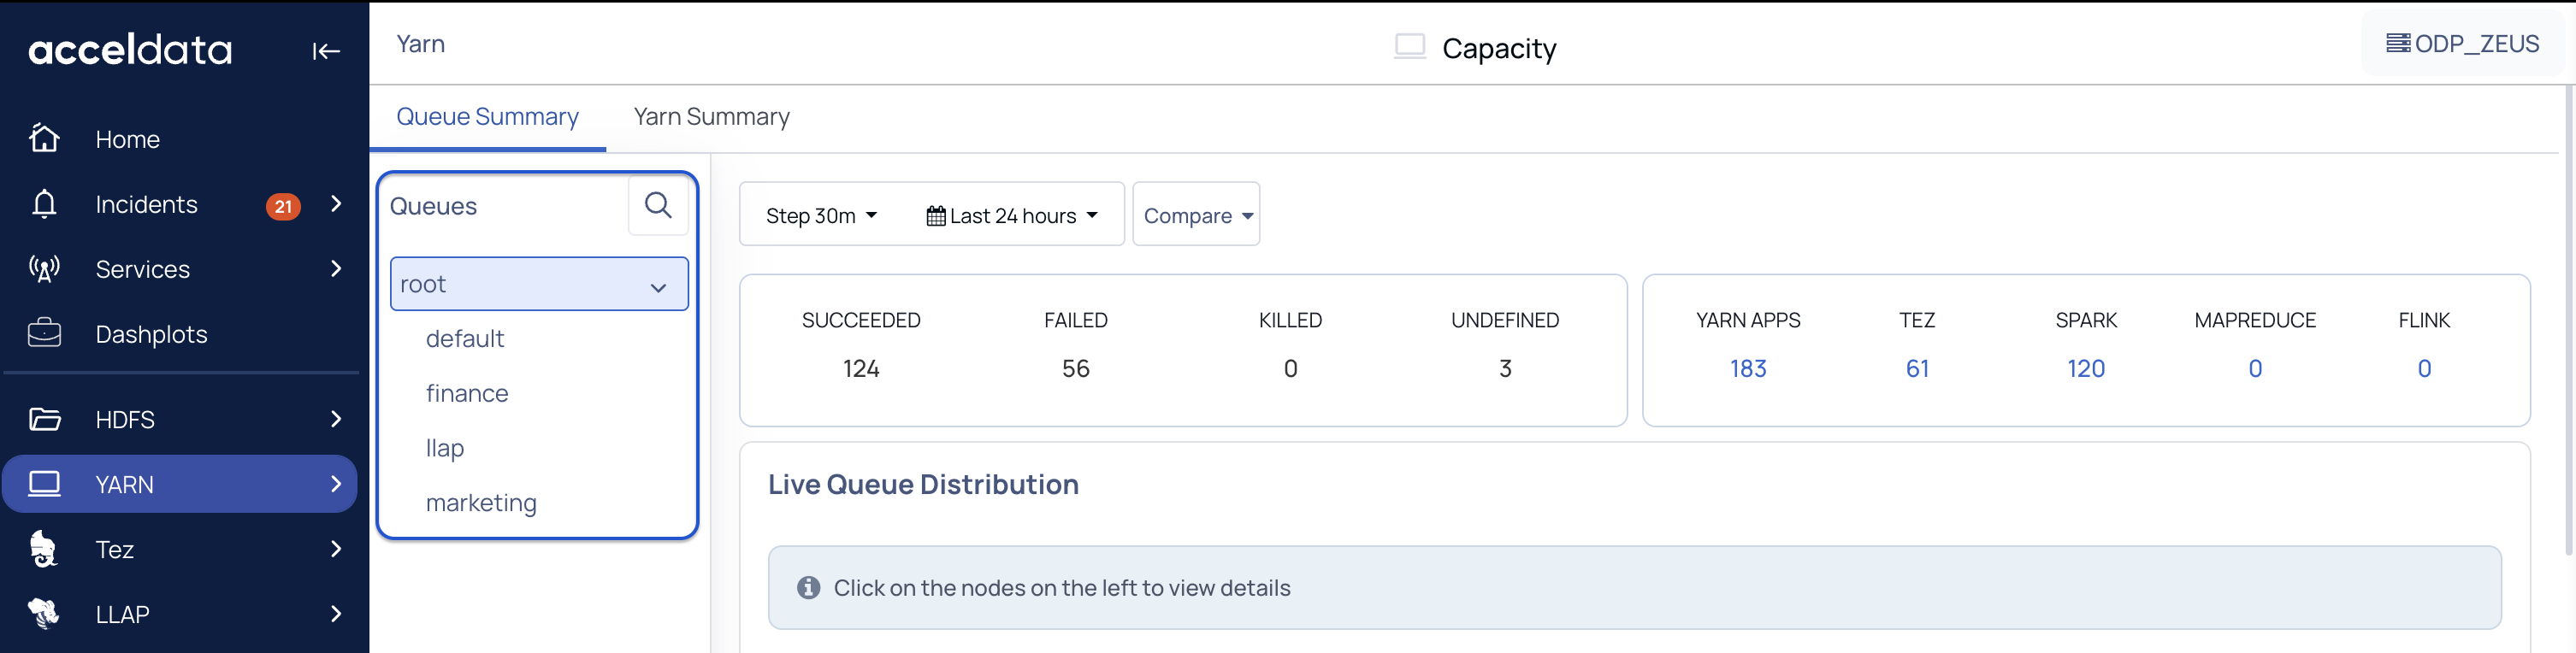This screenshot has height=653, width=2576.
Task: Toggle the Capacity checkbox
Action: tap(1410, 46)
